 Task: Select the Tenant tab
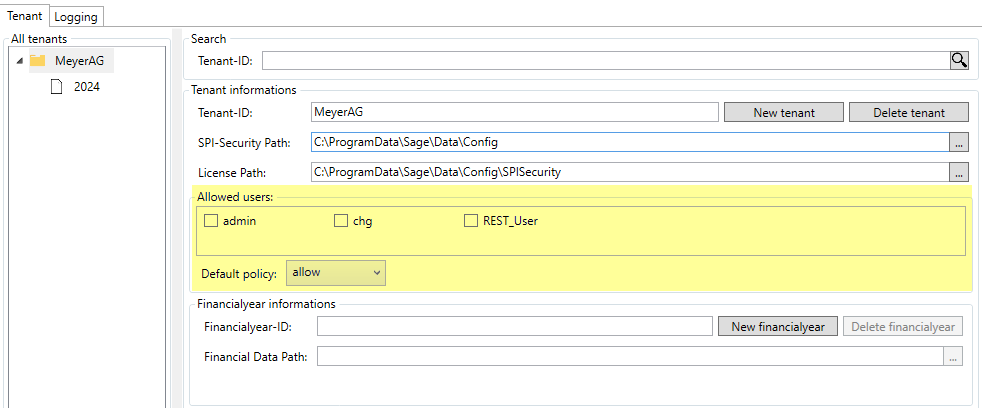[24, 16]
